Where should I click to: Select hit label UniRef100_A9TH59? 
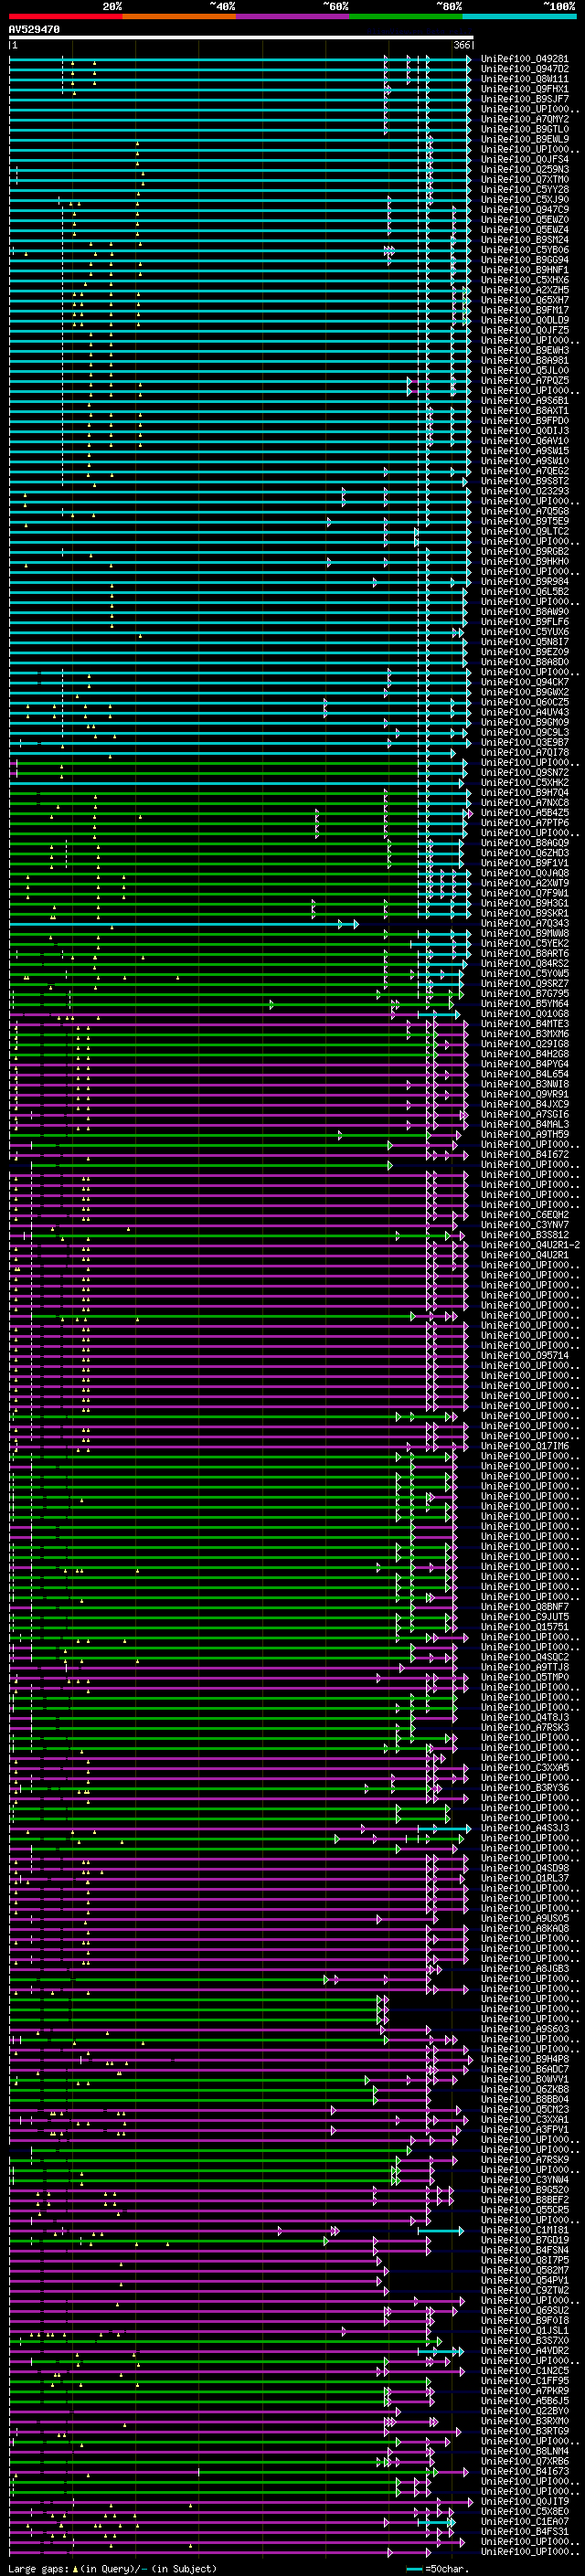[x=524, y=1134]
